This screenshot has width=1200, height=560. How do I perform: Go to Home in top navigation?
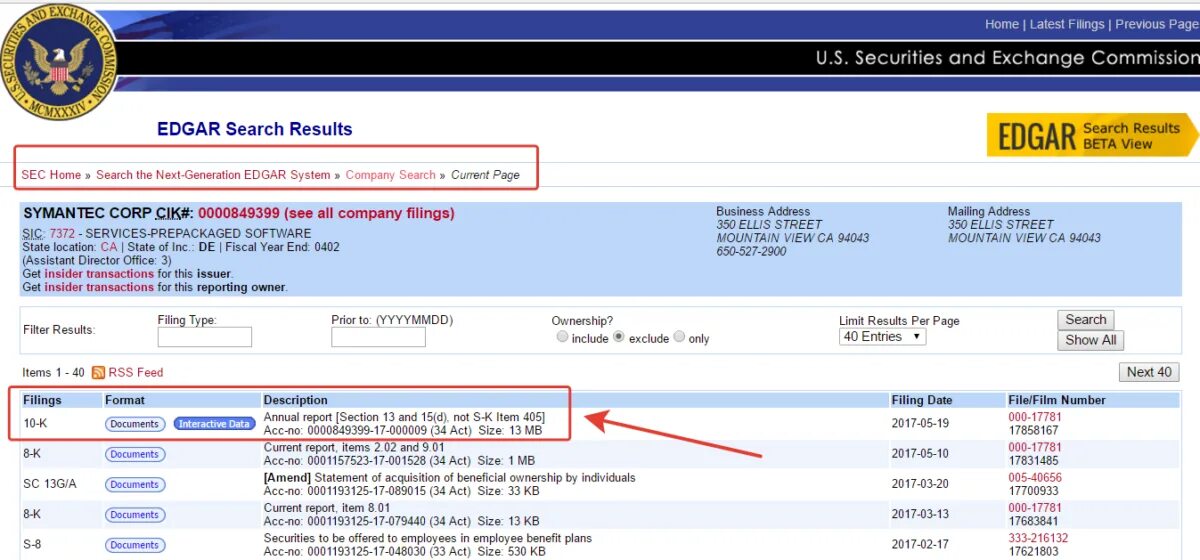click(x=1002, y=24)
